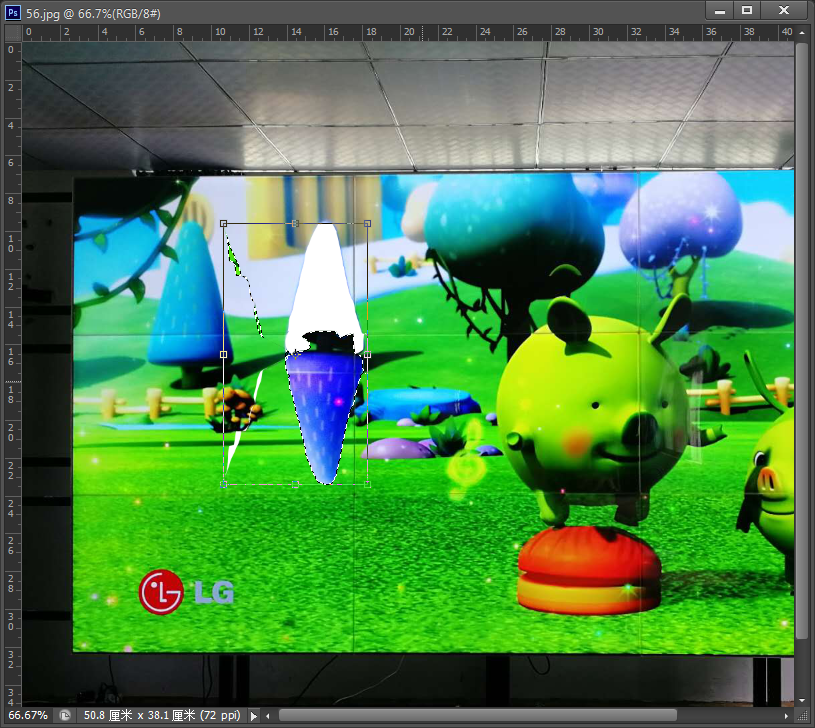This screenshot has height=728, width=815.
Task: Click the top-center transform handle
Action: 295,223
